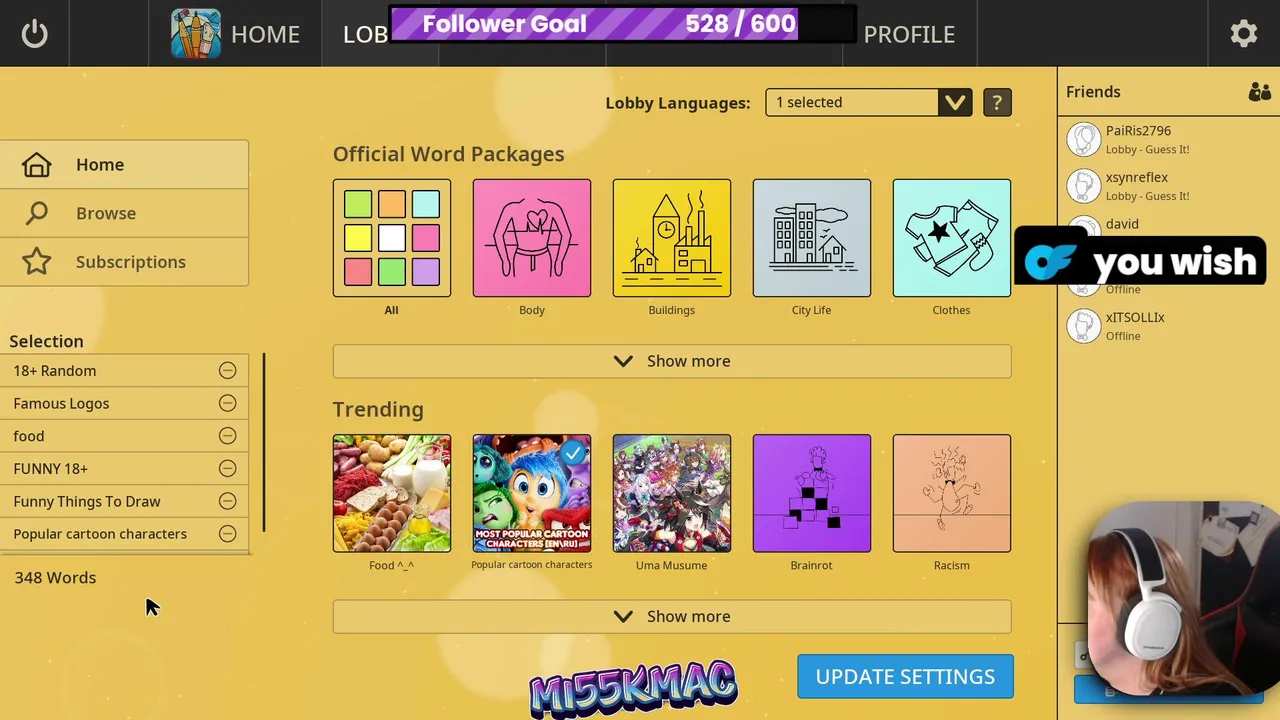
Task: Select the Buildings word package icon
Action: (x=672, y=238)
